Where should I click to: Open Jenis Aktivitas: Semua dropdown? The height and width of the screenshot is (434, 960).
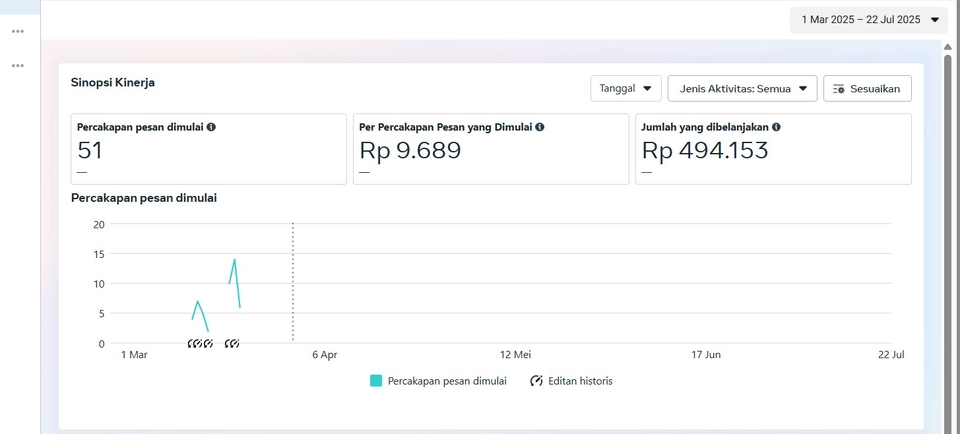click(x=742, y=89)
